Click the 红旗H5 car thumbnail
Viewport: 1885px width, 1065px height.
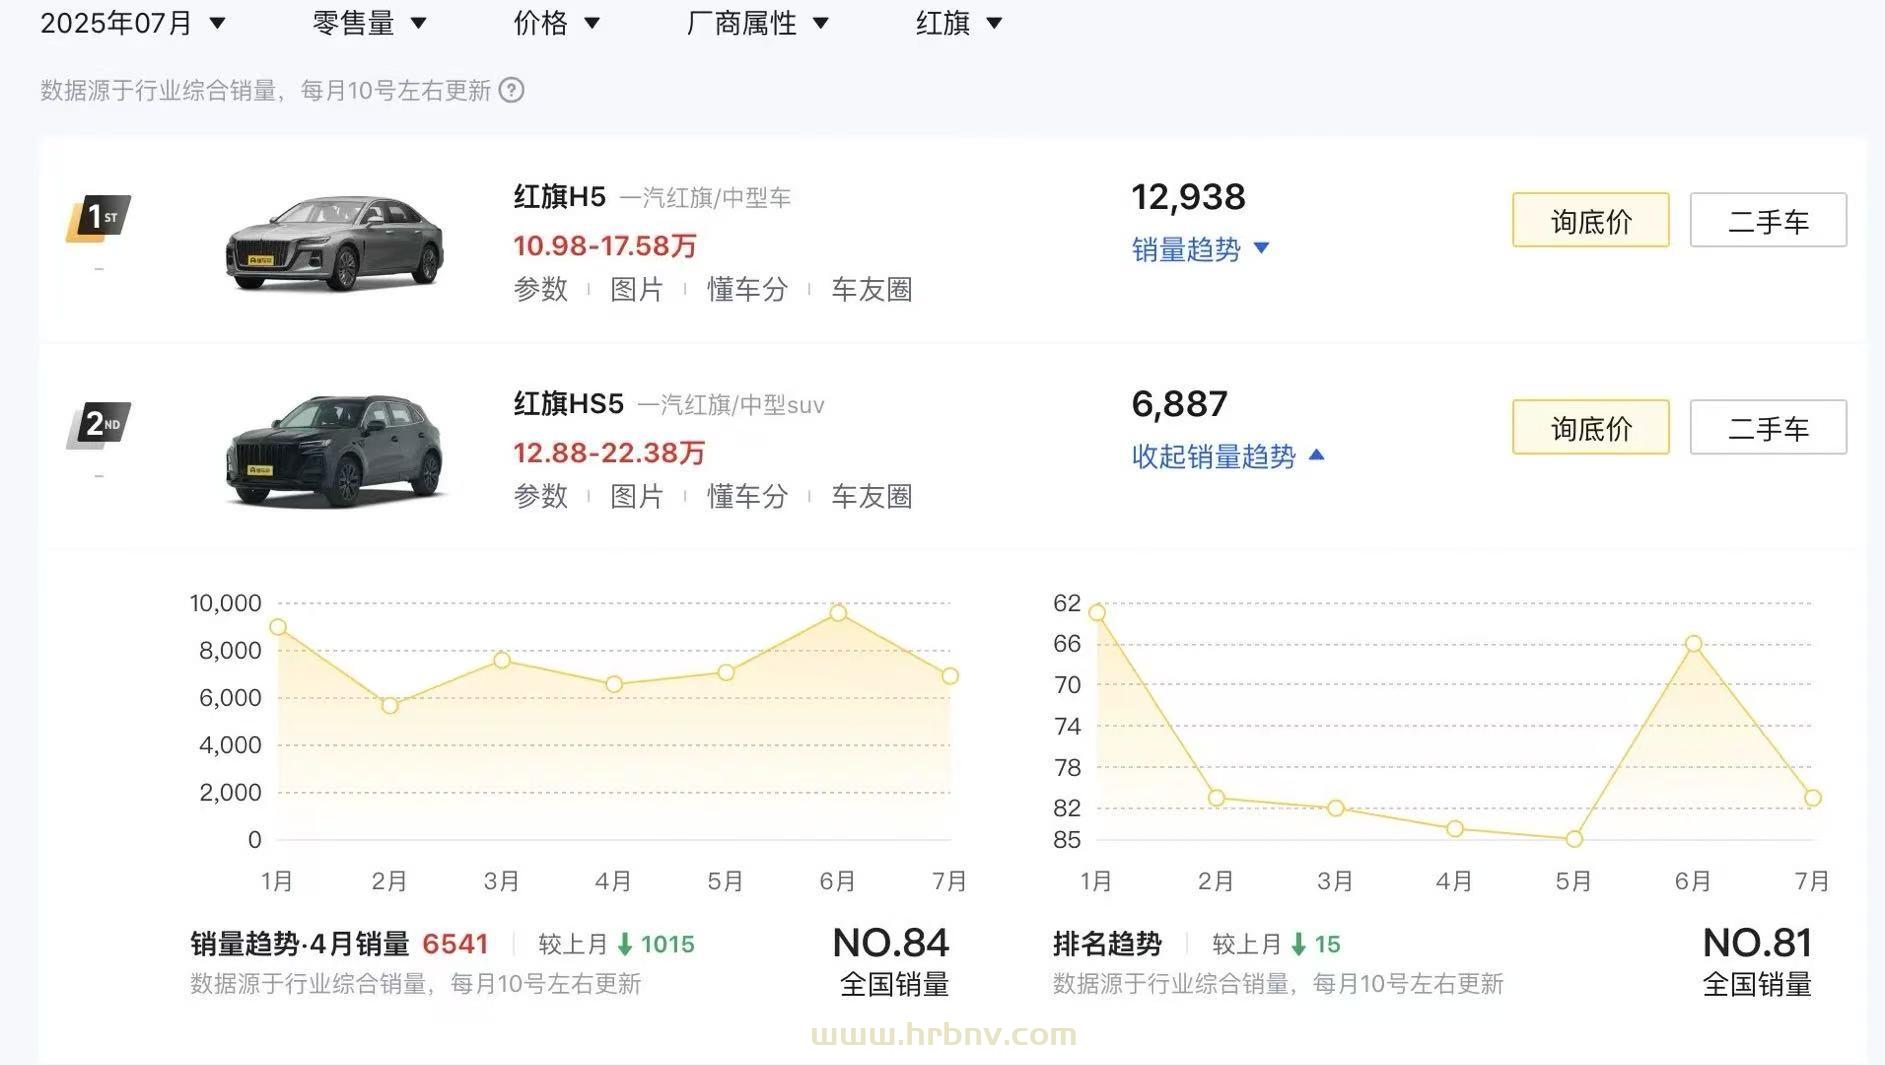tap(335, 243)
